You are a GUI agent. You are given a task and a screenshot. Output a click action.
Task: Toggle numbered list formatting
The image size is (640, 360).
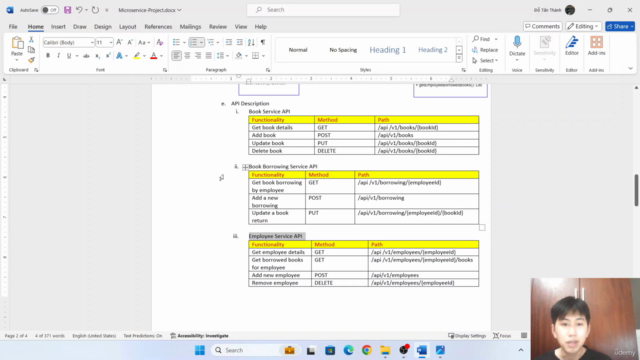(x=193, y=42)
